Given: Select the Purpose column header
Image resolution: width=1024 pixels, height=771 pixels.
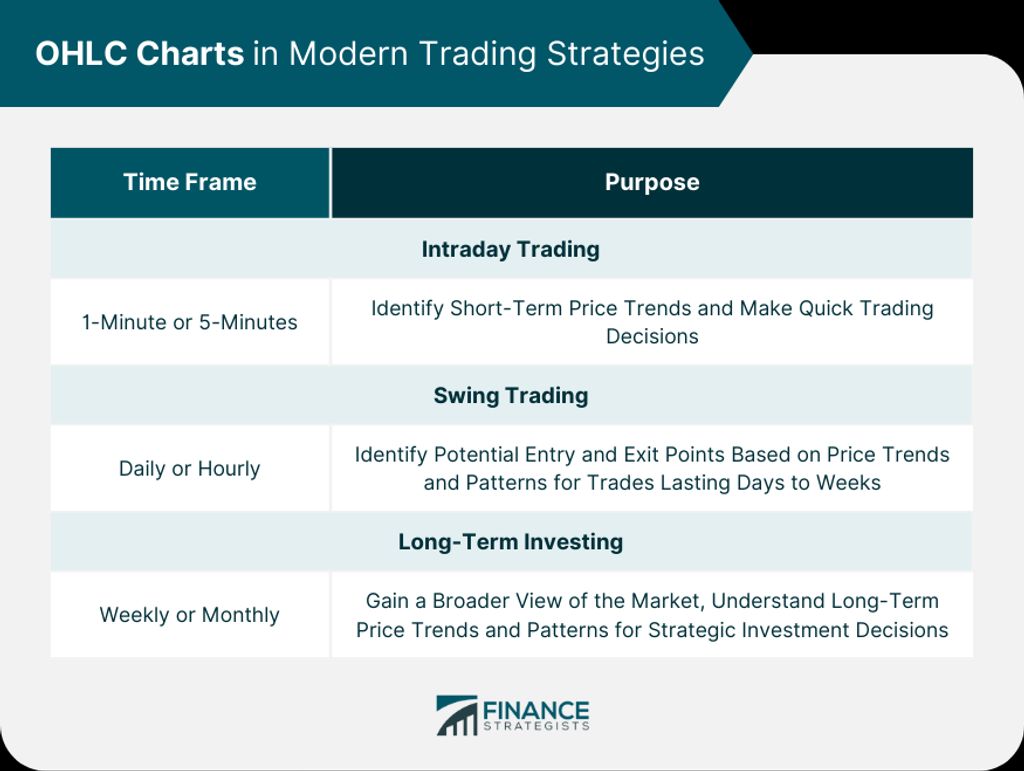Looking at the screenshot, I should 652,182.
